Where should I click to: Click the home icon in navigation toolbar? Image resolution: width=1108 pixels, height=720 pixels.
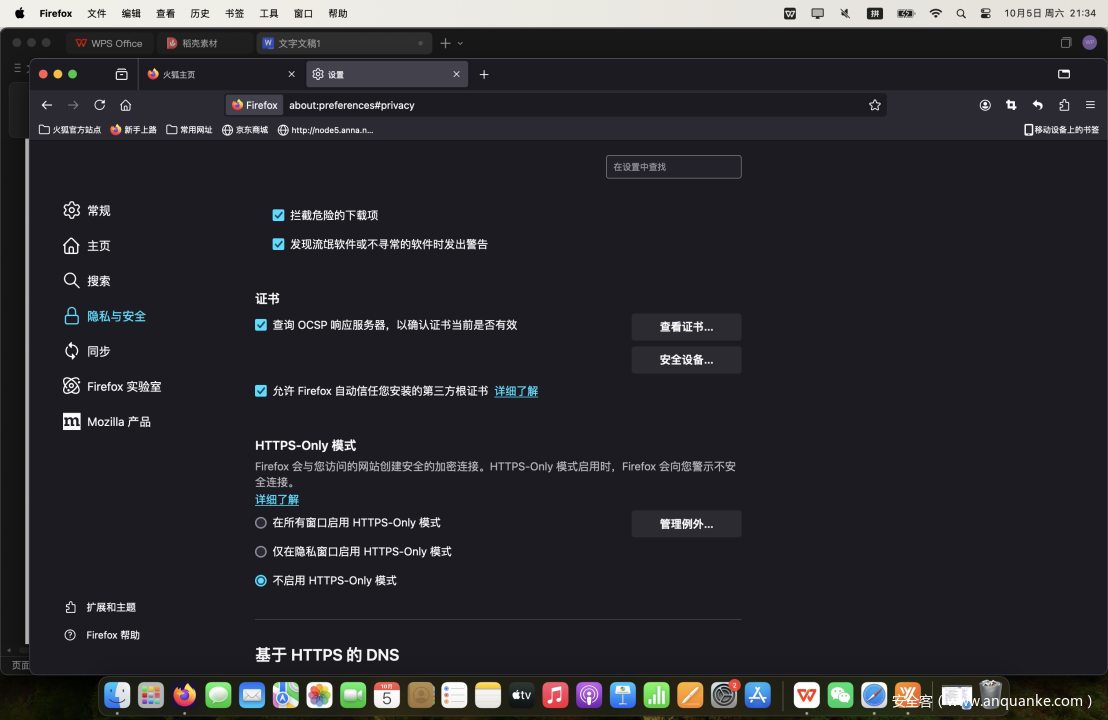(126, 105)
